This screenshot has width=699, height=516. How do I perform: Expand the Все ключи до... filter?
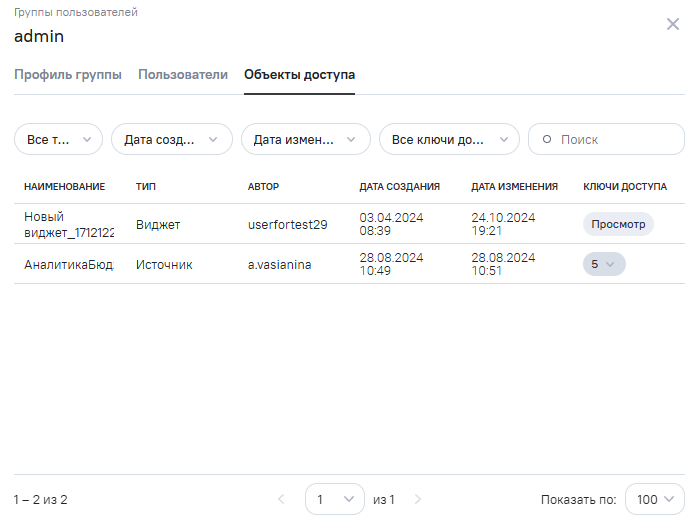click(x=448, y=140)
